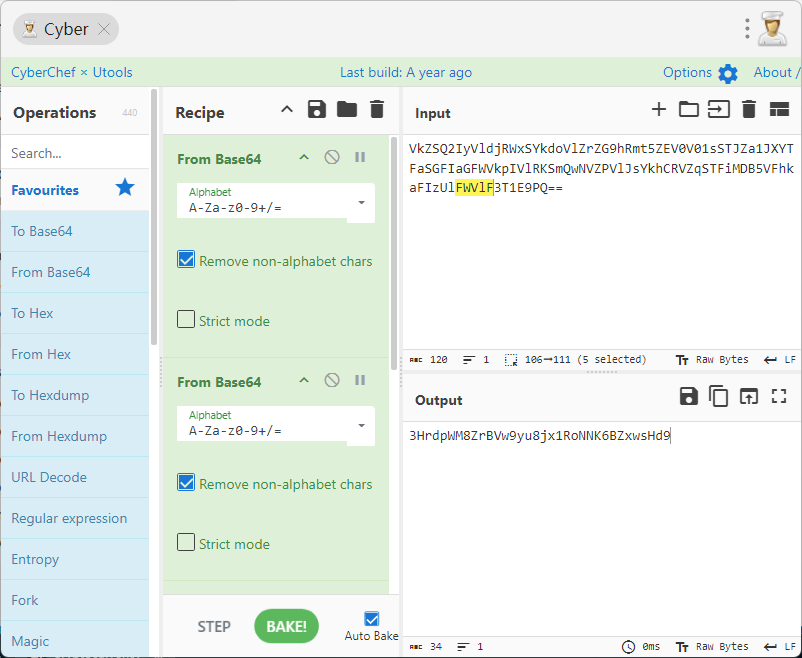Open the input Raw Bytes encoding selector
The width and height of the screenshot is (802, 658).
click(712, 360)
